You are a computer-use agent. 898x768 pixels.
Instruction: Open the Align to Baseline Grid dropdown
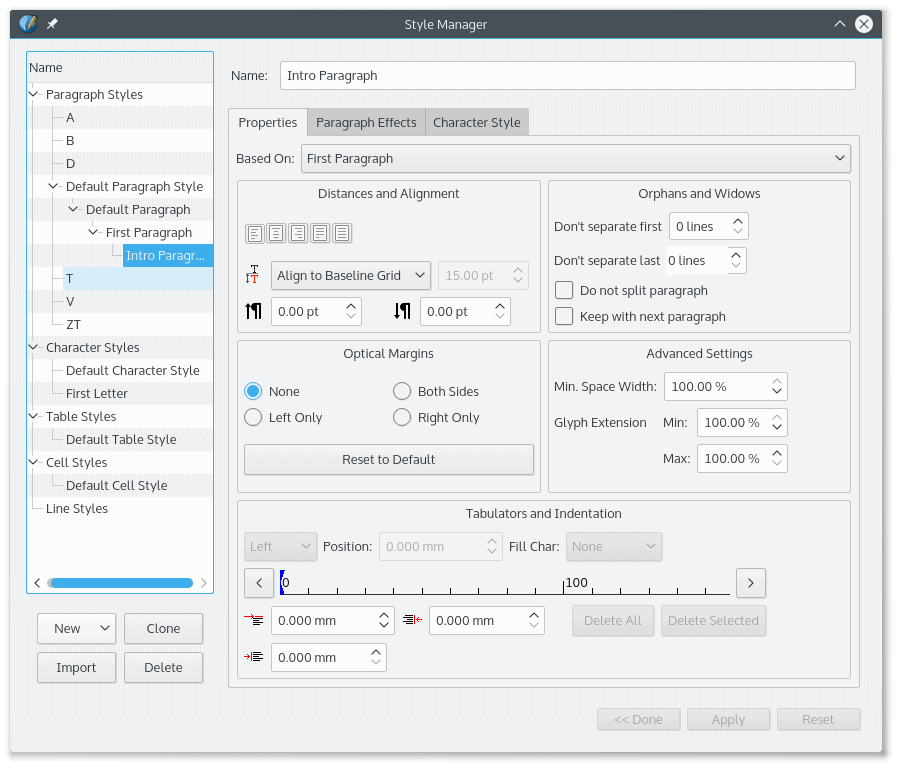point(350,274)
